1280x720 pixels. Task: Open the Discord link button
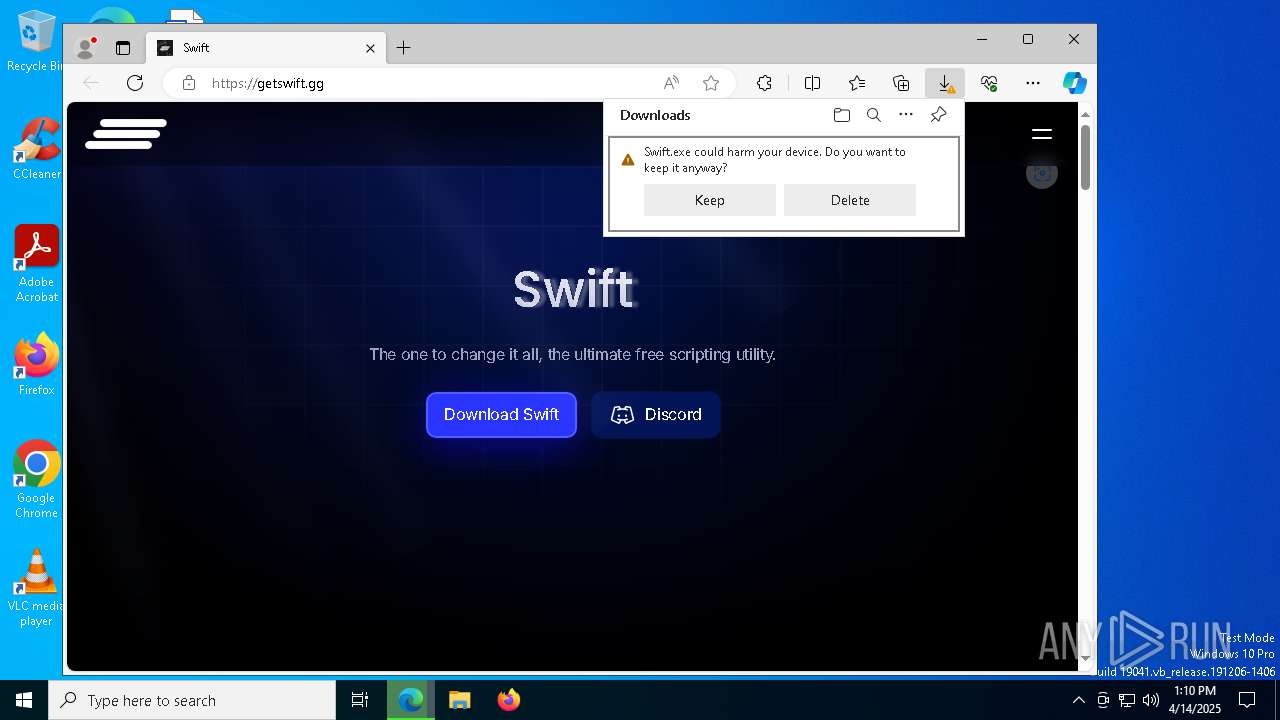[x=656, y=415]
